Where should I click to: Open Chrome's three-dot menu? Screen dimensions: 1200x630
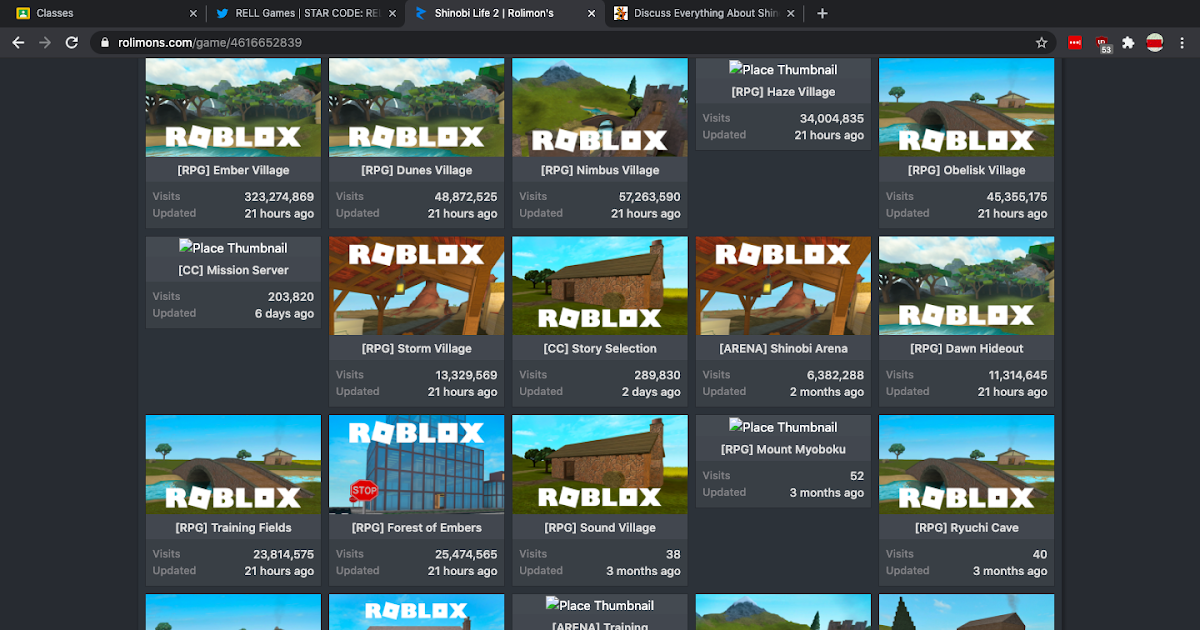1182,43
